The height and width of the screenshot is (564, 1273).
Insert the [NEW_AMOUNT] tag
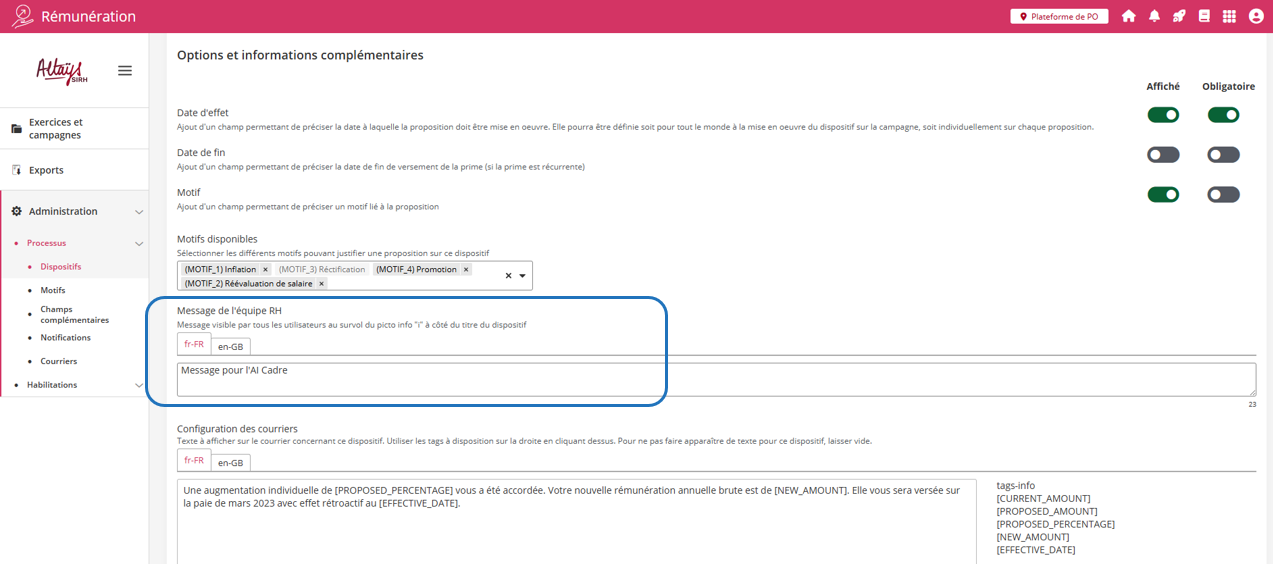pos(1032,537)
